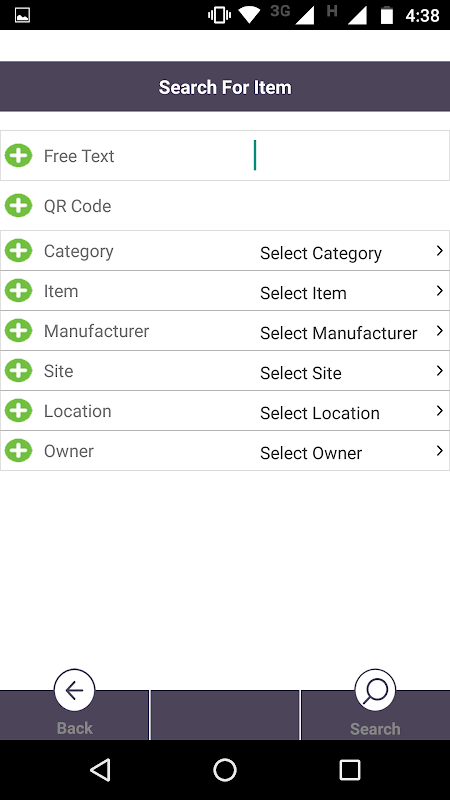The width and height of the screenshot is (450, 800).
Task: Tap the Android home circle button
Action: tap(225, 769)
